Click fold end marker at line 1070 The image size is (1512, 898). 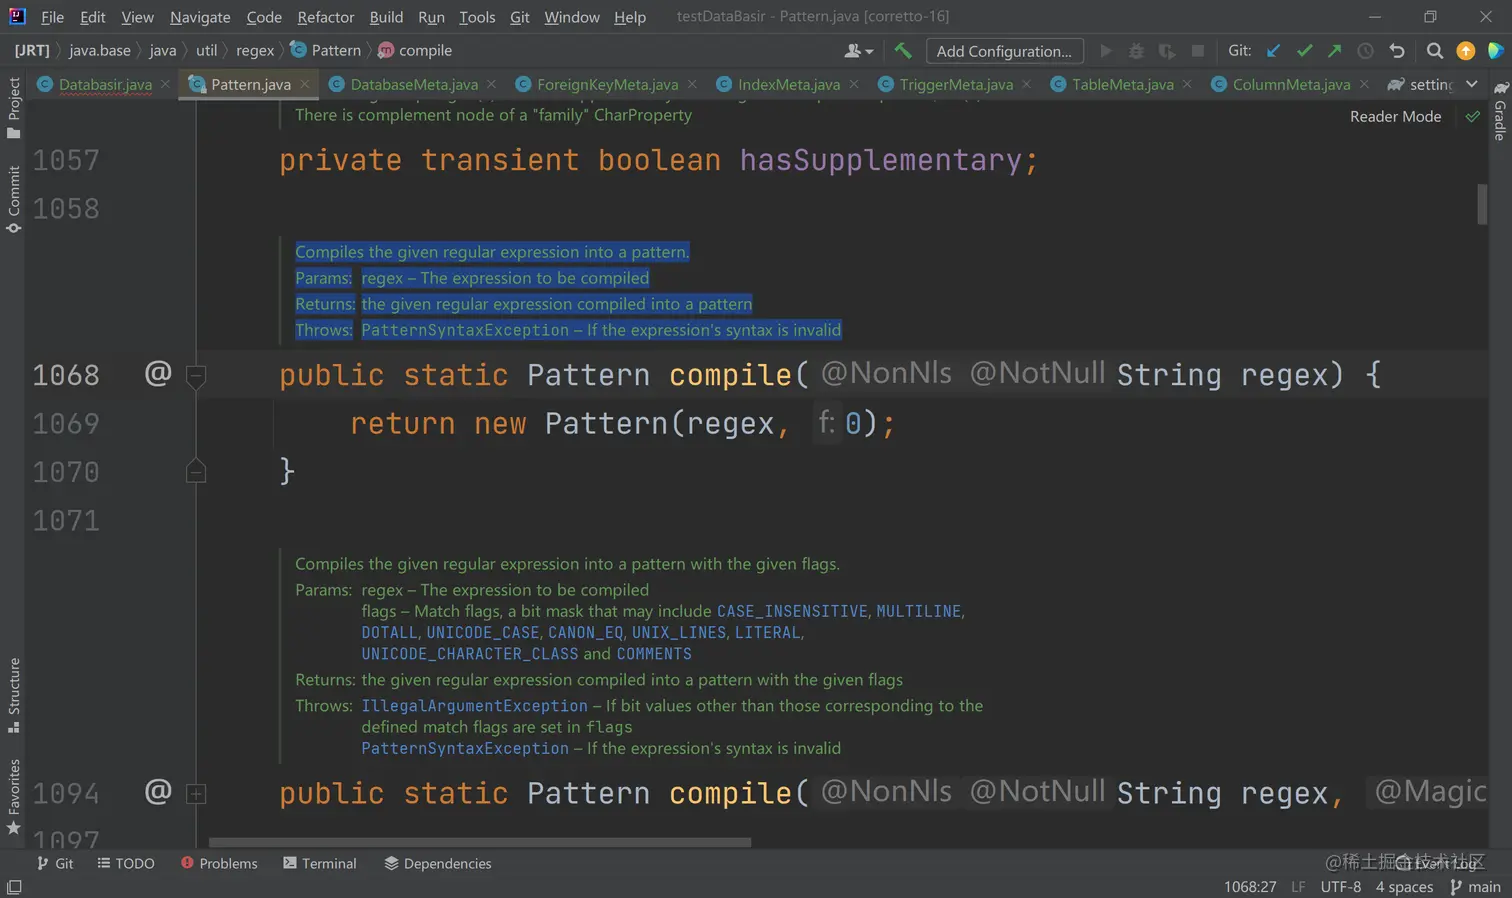pyautogui.click(x=196, y=471)
